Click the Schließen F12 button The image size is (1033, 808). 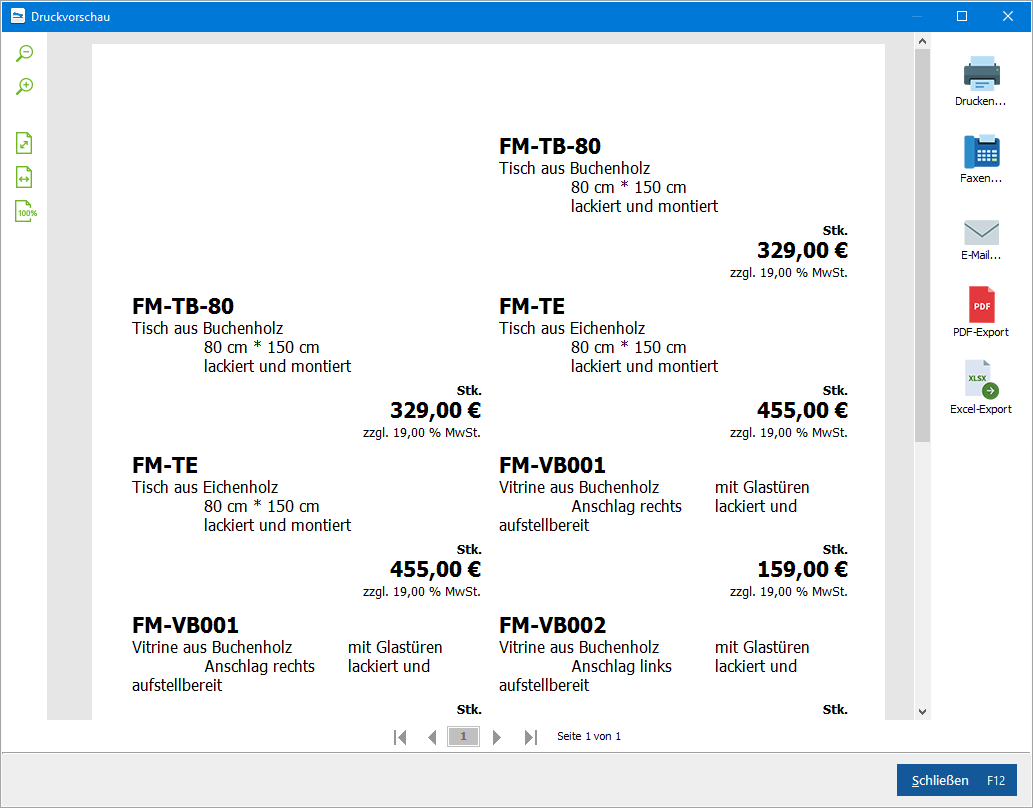point(957,780)
